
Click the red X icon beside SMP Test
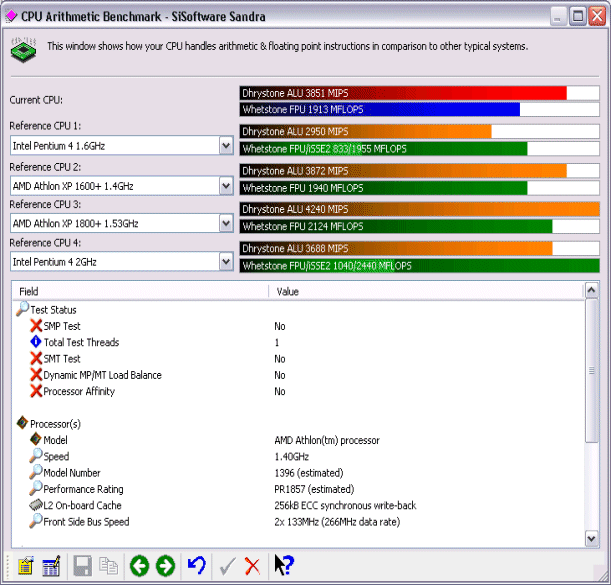[36, 325]
